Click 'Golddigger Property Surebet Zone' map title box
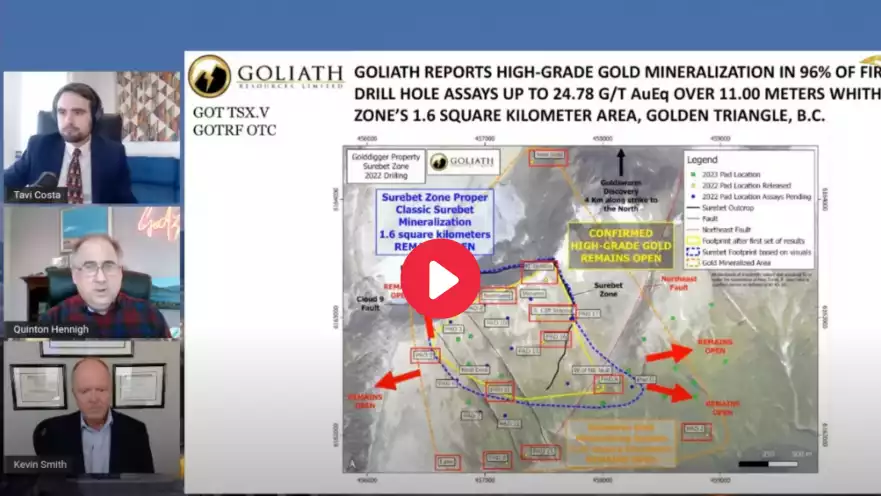Viewport: 881px width, 496px height. 385,166
